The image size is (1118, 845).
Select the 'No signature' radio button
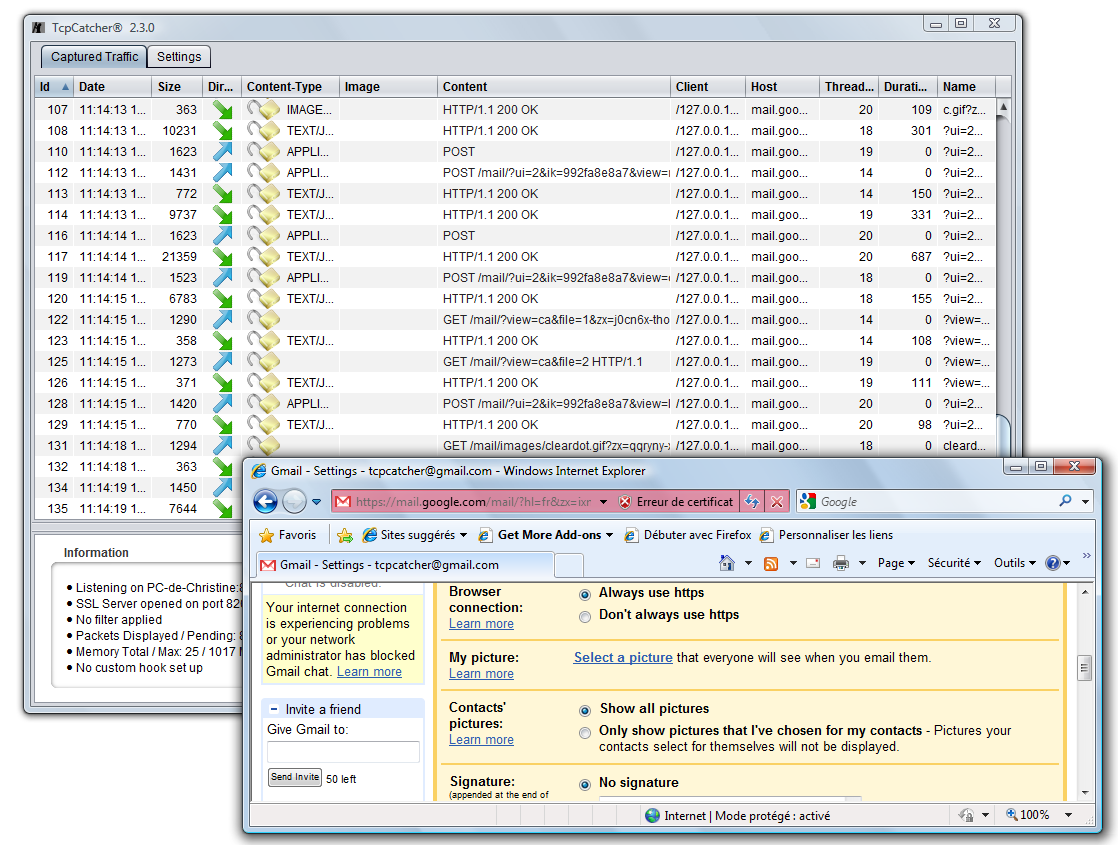click(x=585, y=784)
